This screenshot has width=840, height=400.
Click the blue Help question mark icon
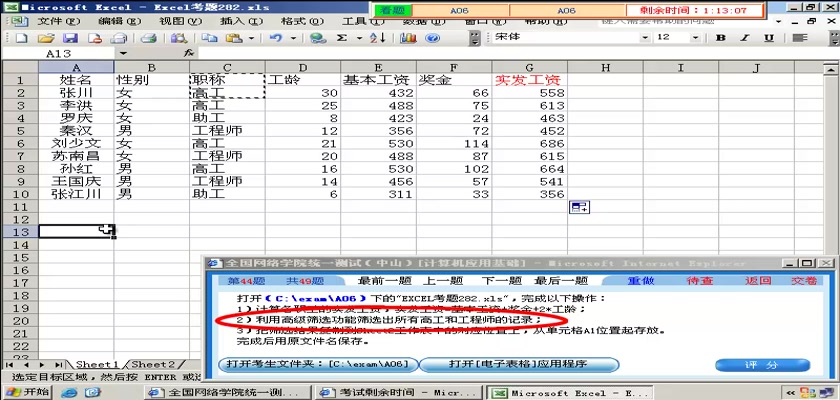pos(432,38)
